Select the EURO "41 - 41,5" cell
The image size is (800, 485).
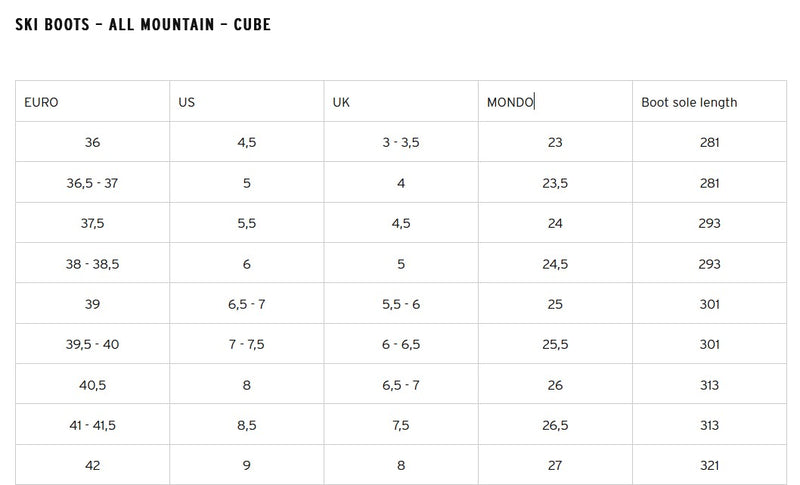click(93, 425)
